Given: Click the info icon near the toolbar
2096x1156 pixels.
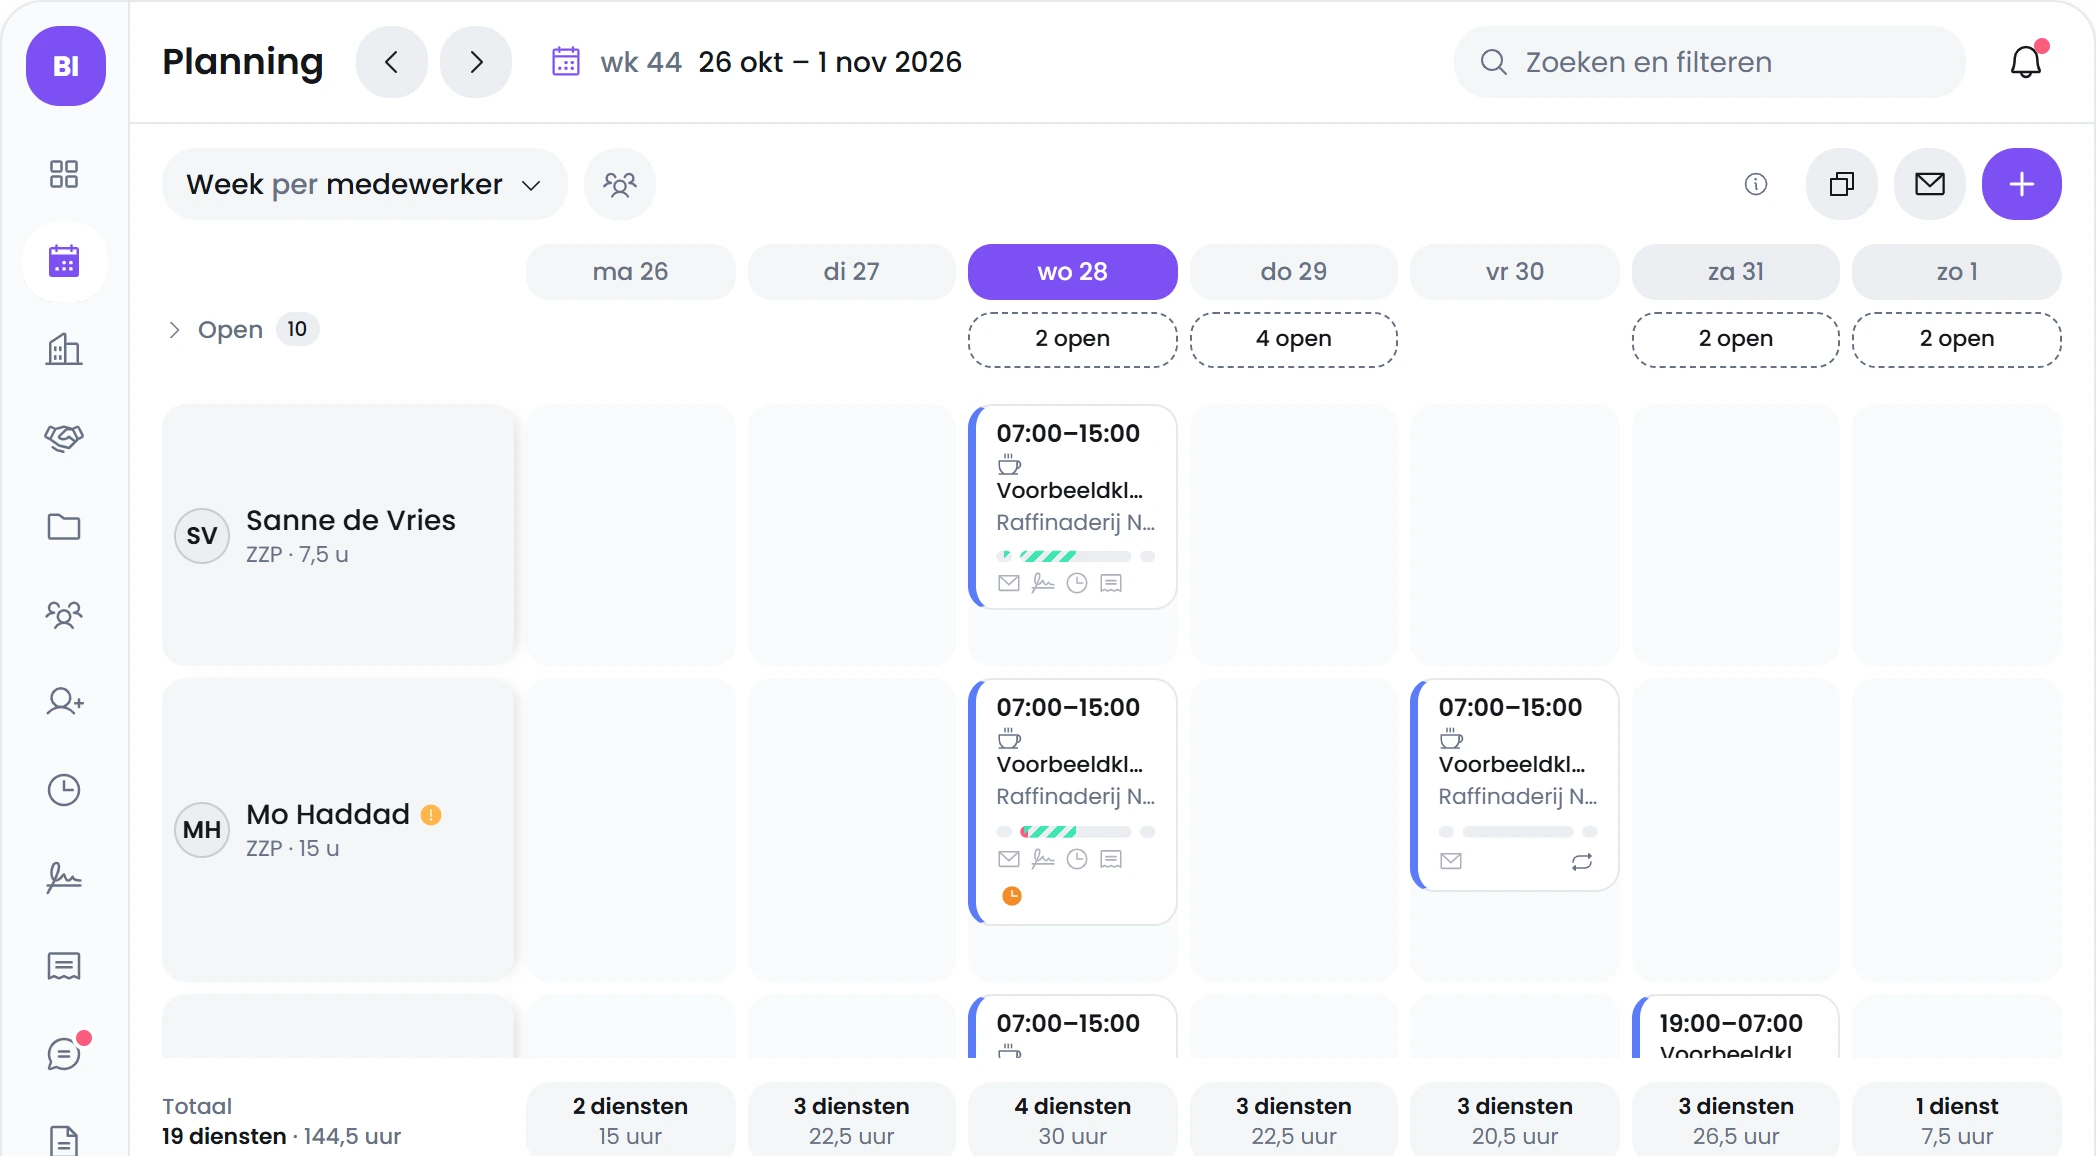Looking at the screenshot, I should (x=1756, y=184).
